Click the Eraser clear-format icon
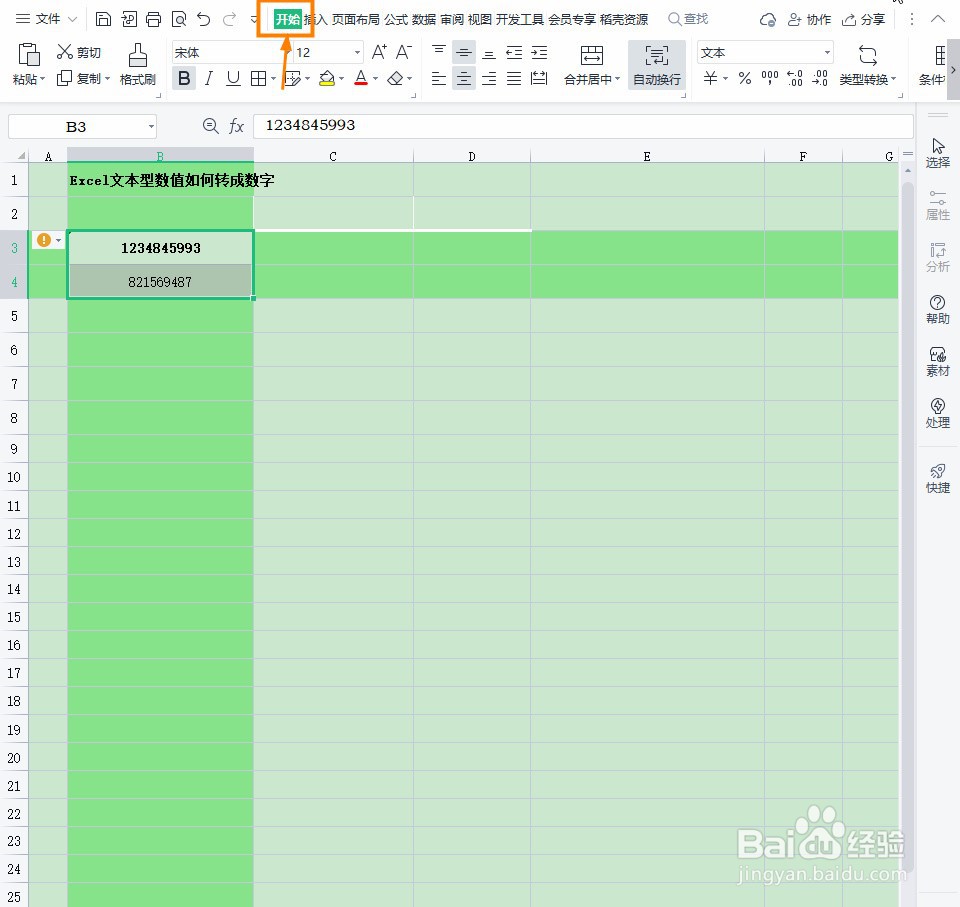The image size is (960, 907). pyautogui.click(x=396, y=78)
